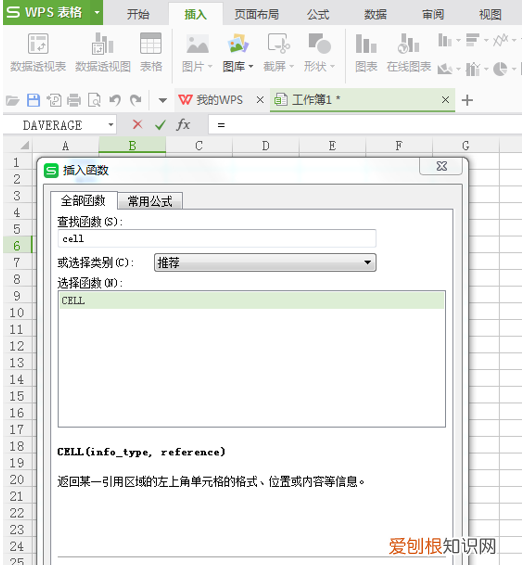Open the 开始 ribbon tab
The width and height of the screenshot is (522, 565).
click(138, 14)
